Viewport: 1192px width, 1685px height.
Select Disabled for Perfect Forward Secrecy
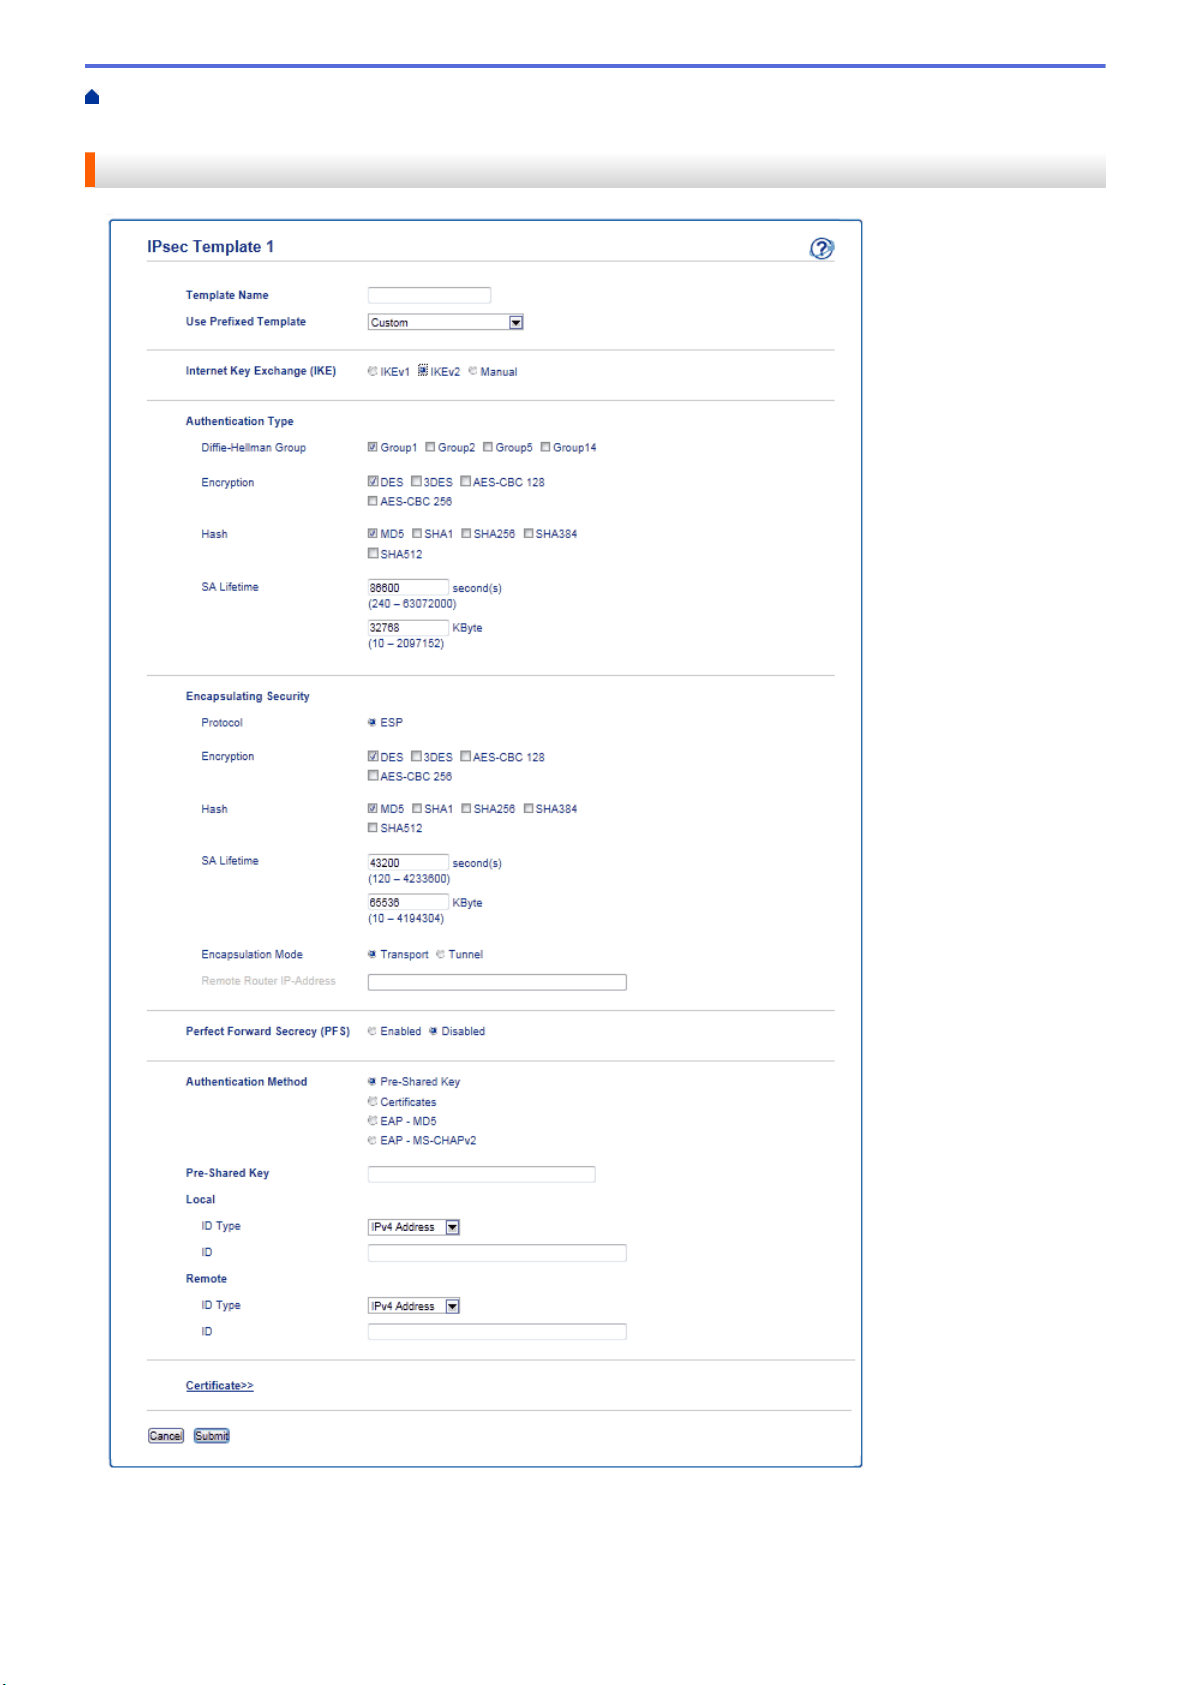click(433, 1031)
